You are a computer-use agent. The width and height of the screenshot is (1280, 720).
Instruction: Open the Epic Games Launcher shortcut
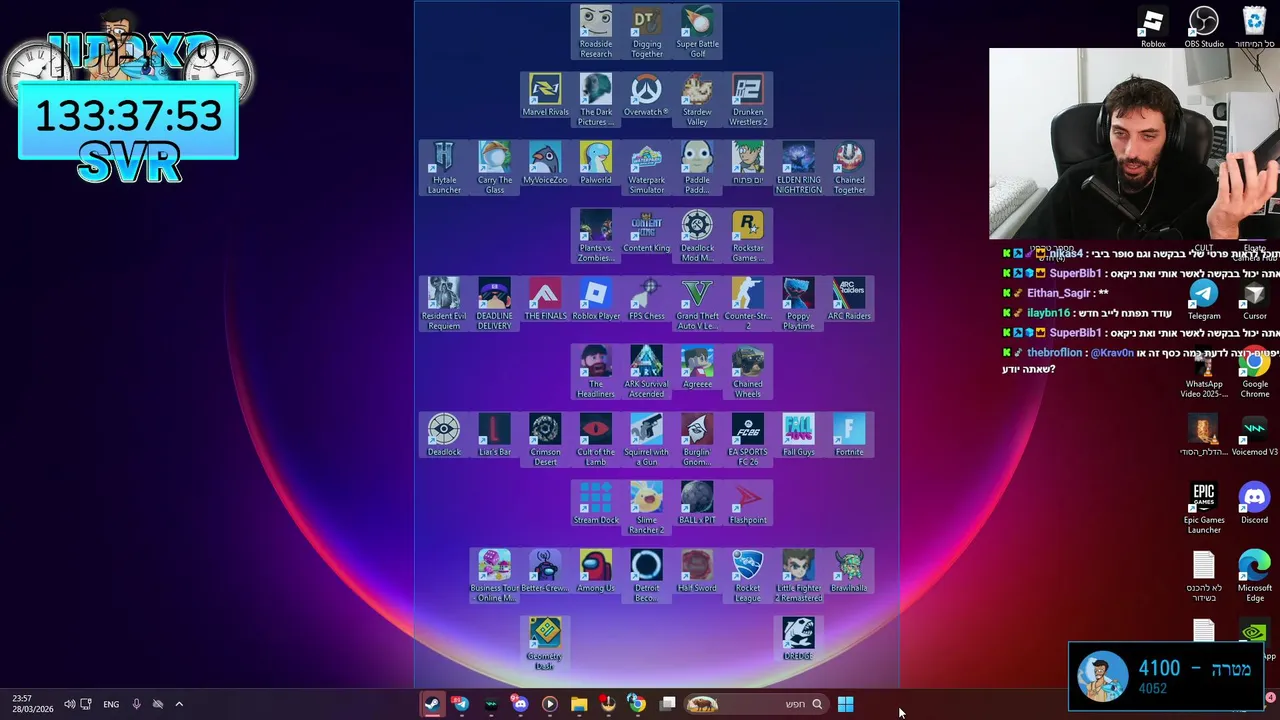1204,508
